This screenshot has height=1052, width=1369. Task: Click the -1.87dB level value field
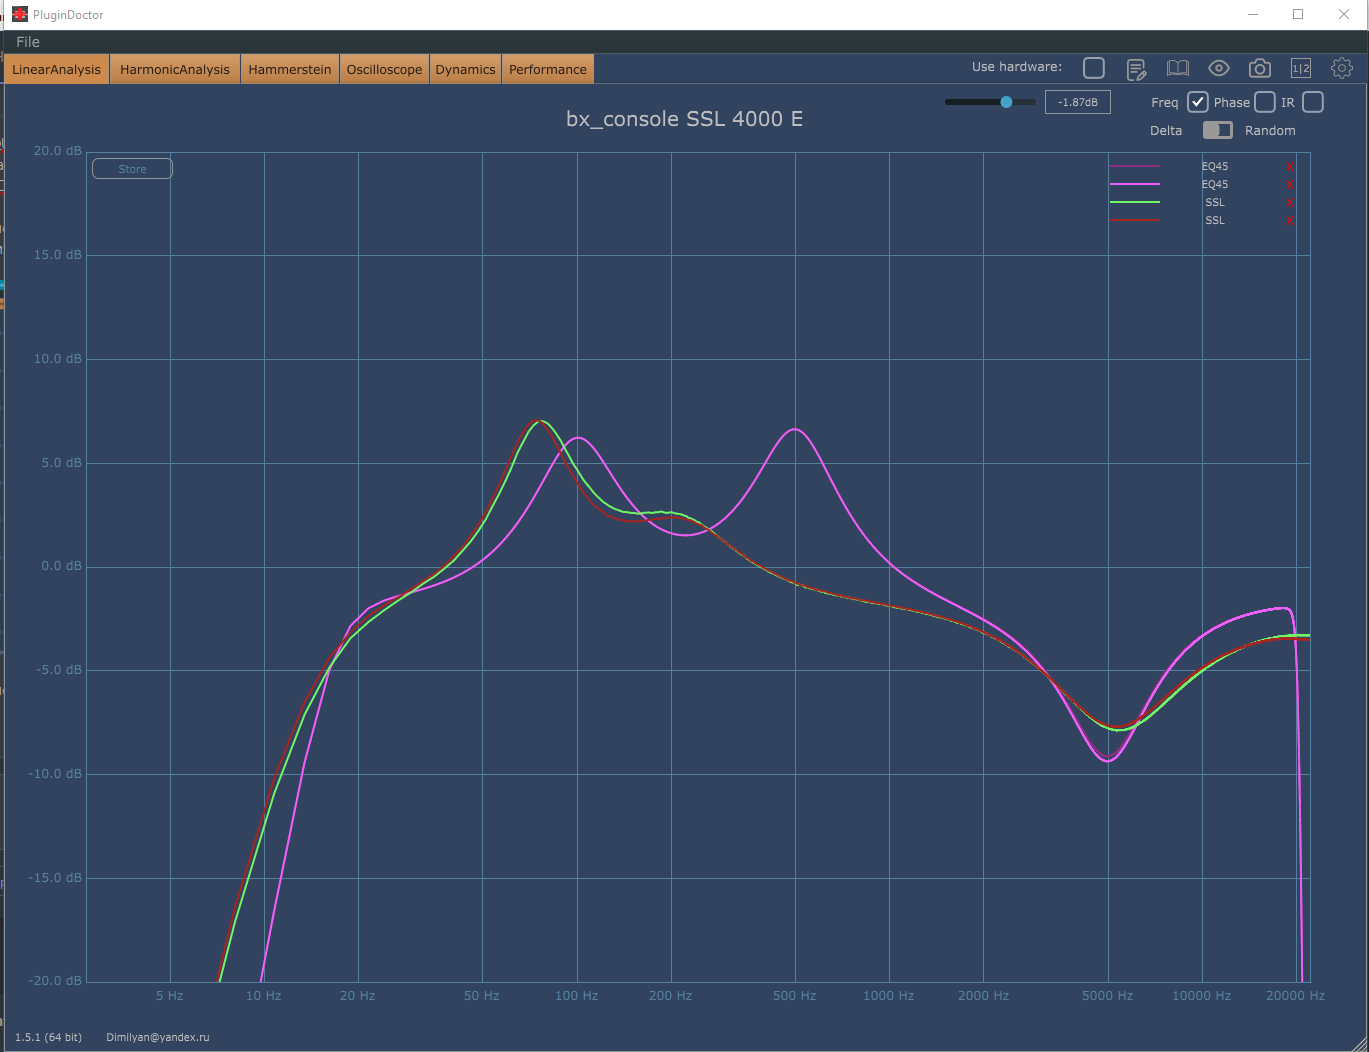coord(1078,102)
